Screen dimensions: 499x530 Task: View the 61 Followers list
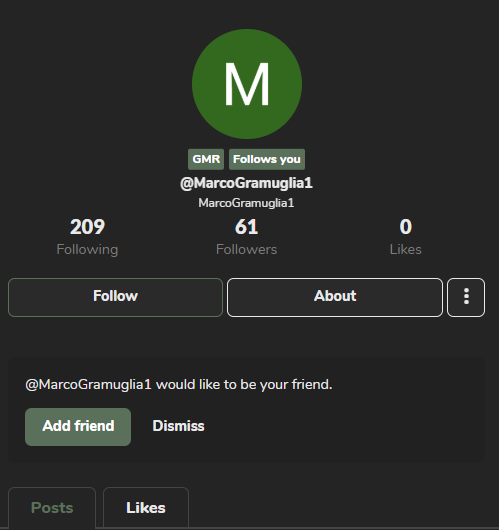tap(246, 237)
